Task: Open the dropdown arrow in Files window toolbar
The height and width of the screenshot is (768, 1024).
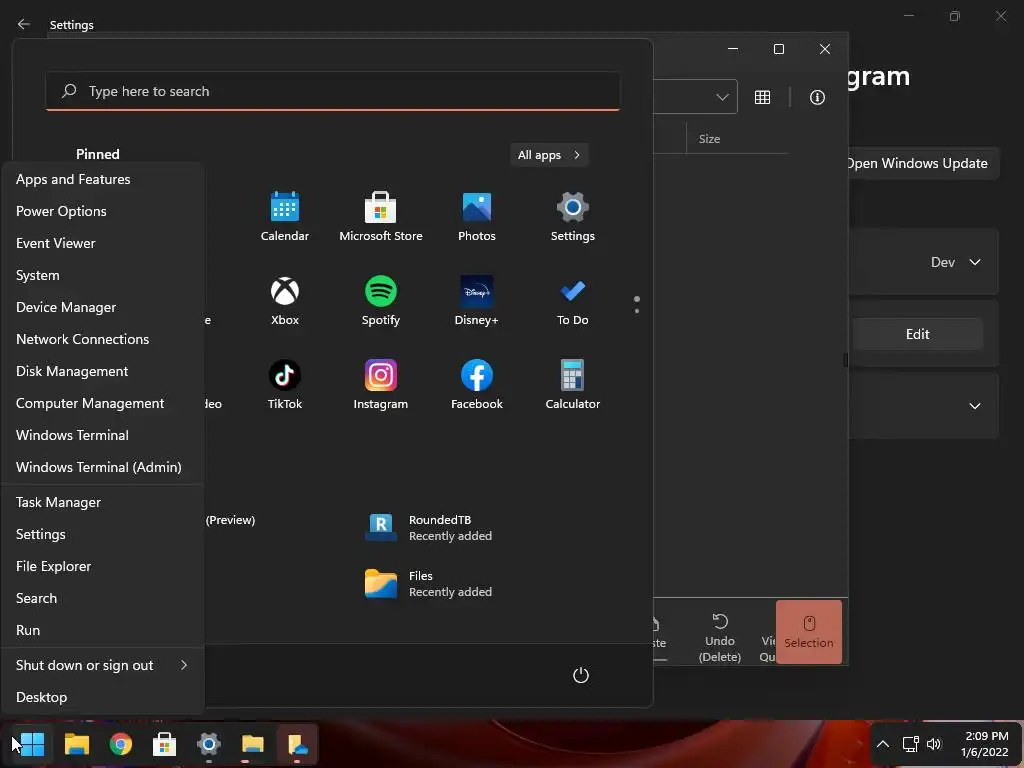Action: (722, 97)
